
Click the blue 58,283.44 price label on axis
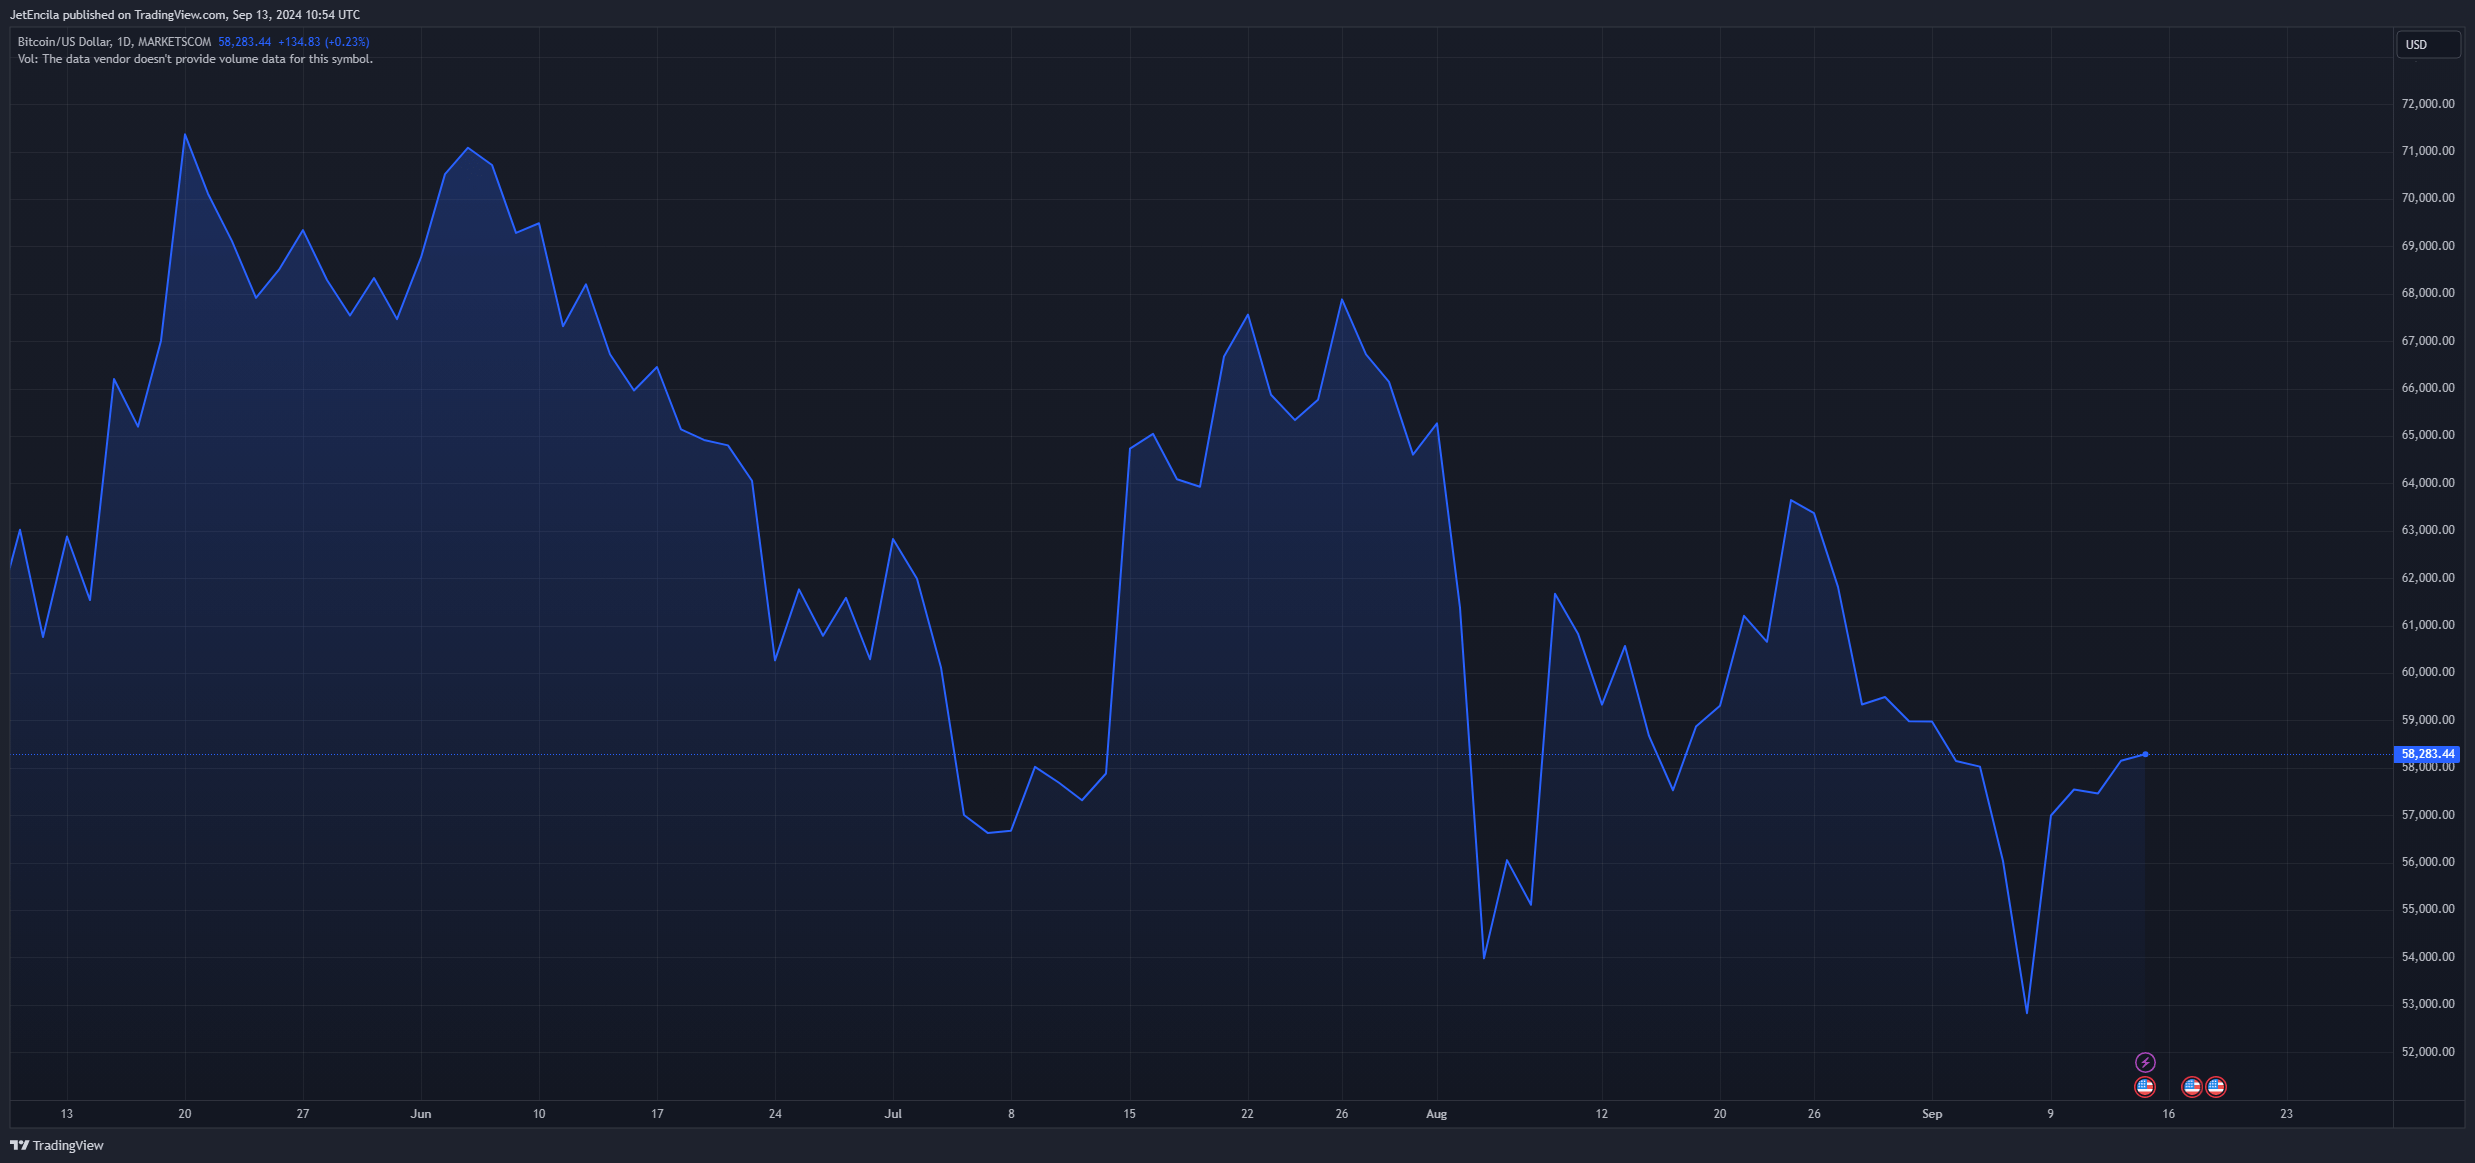[x=2427, y=754]
